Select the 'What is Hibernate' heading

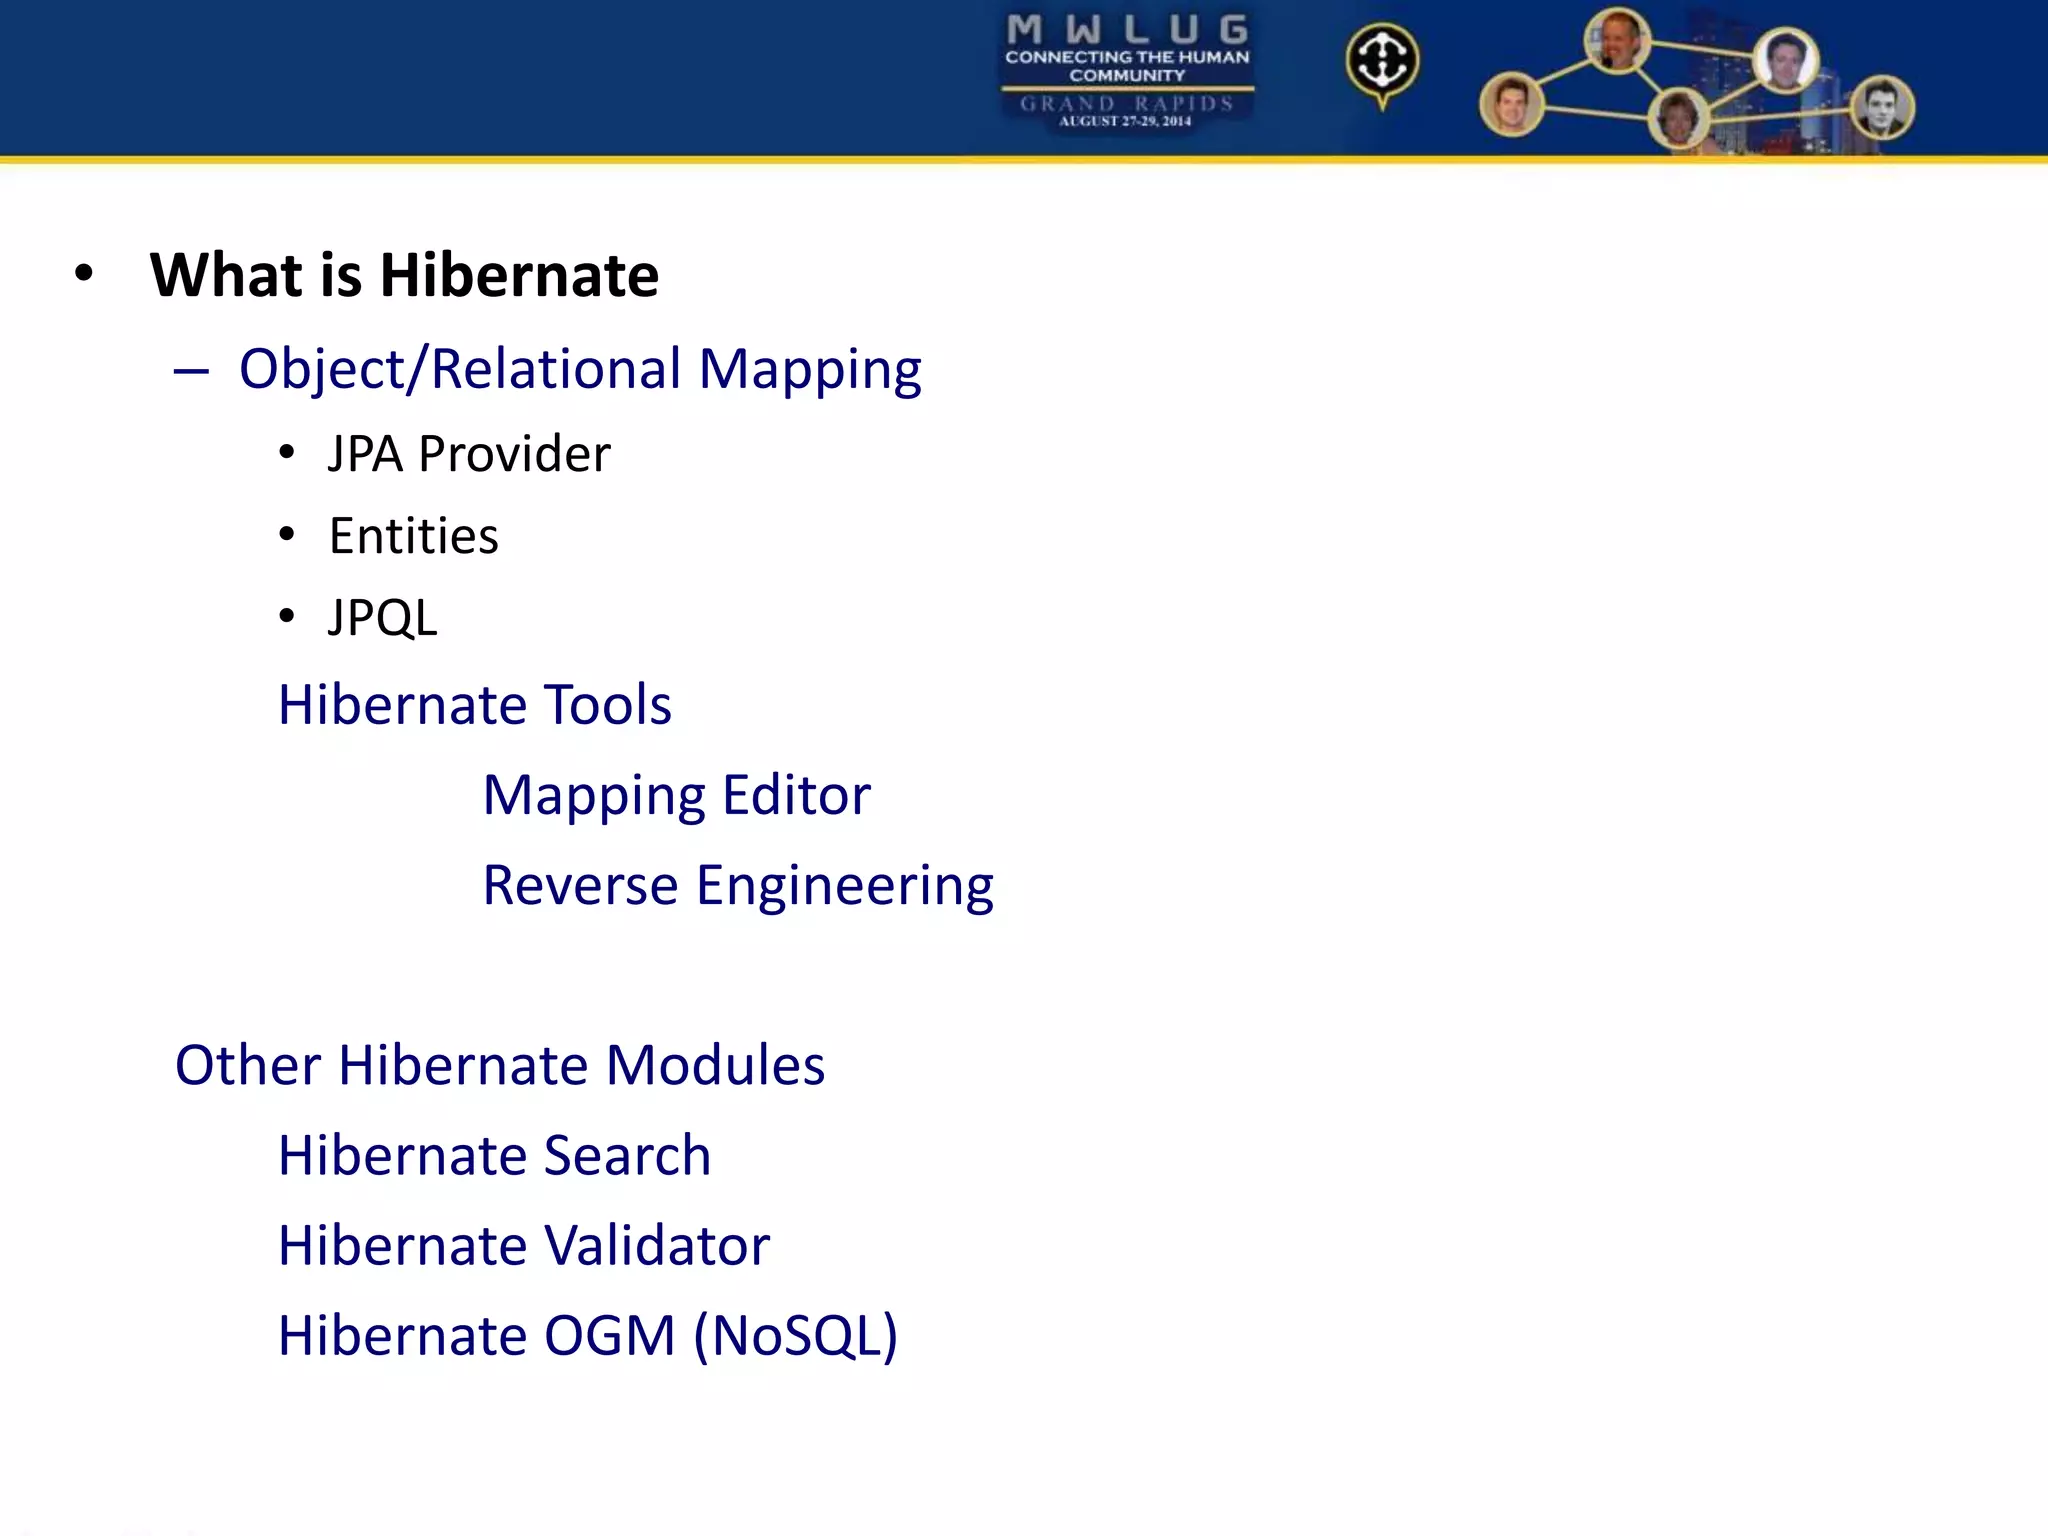click(x=404, y=275)
